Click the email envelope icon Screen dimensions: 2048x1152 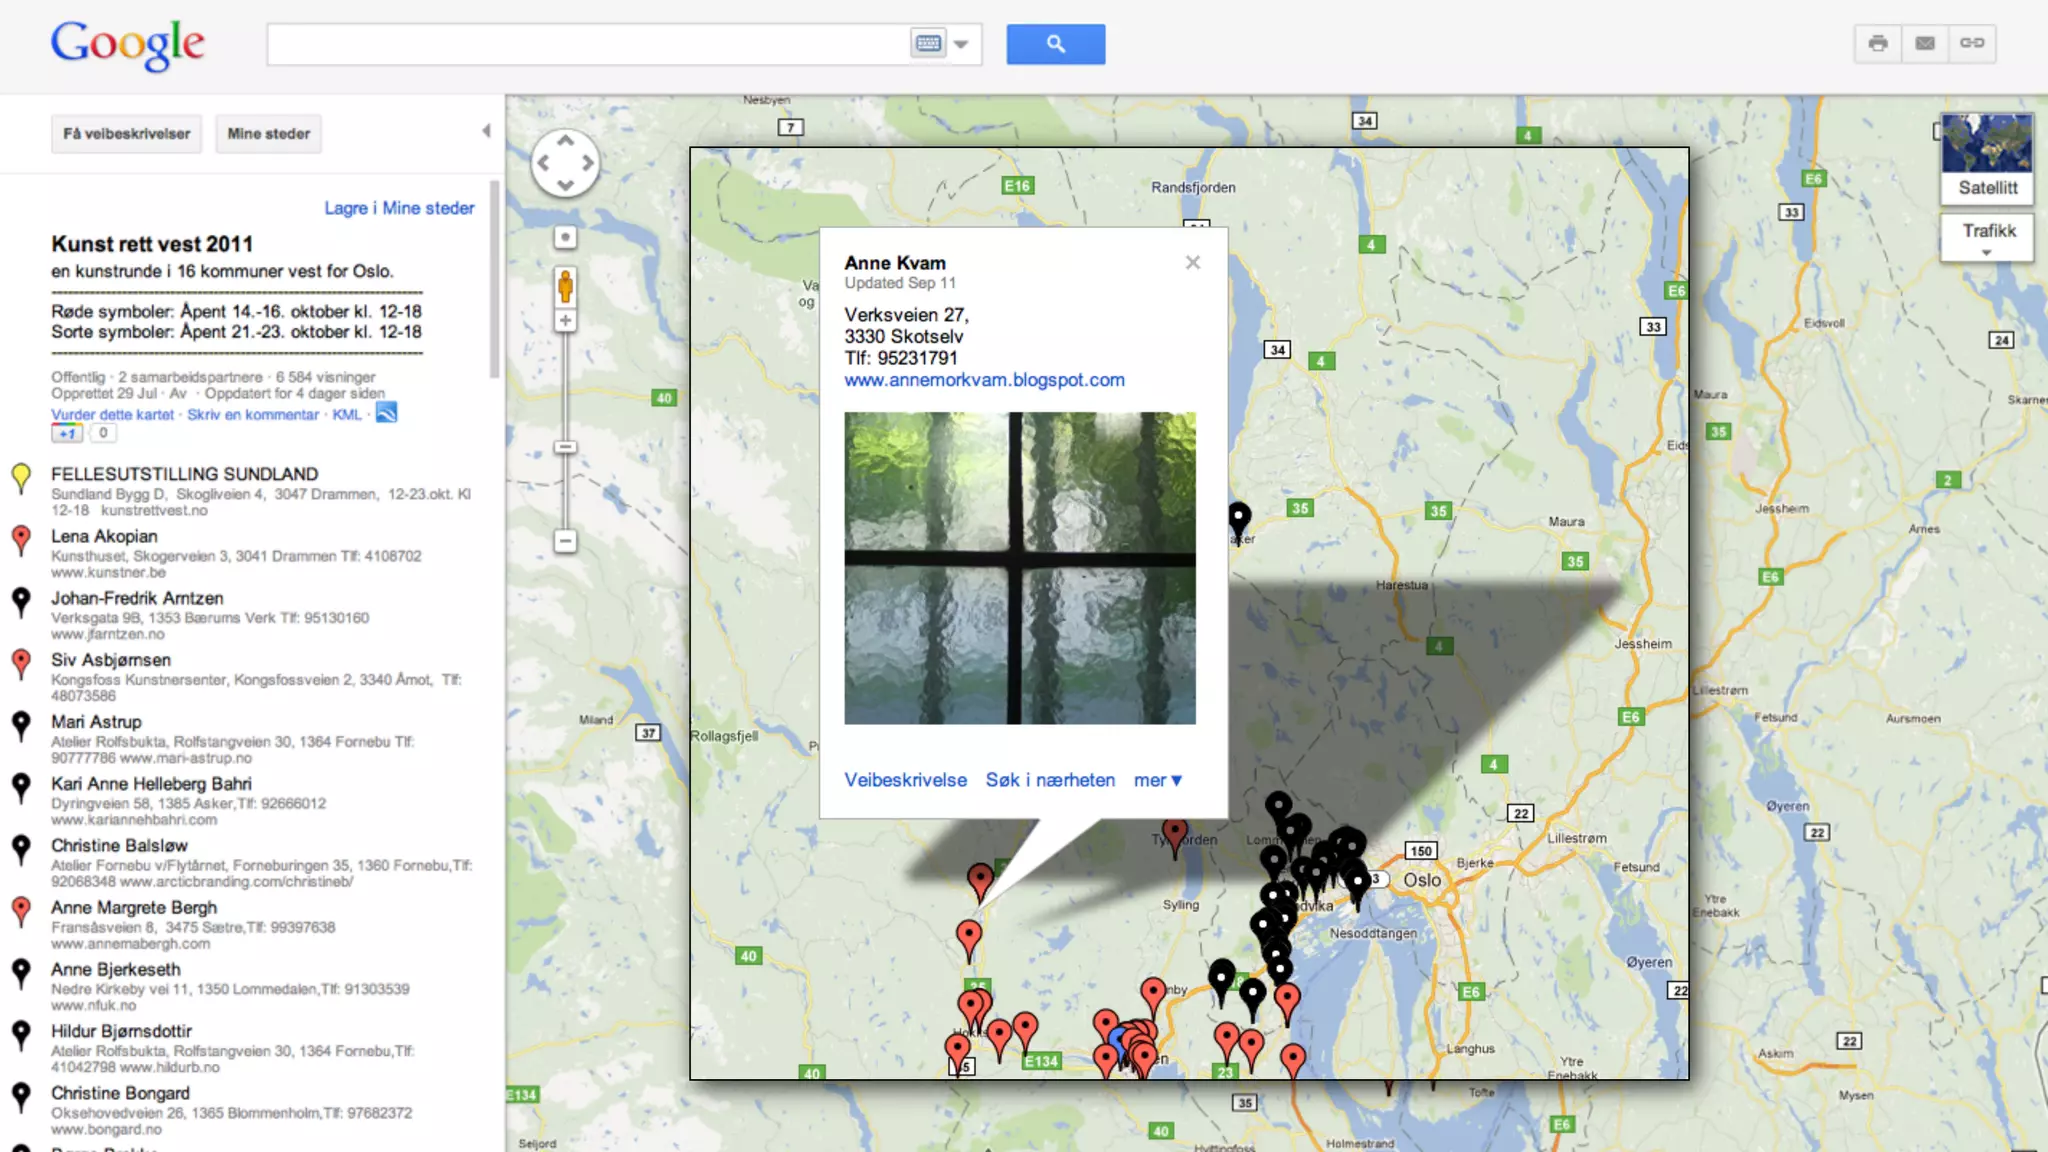(x=1925, y=43)
